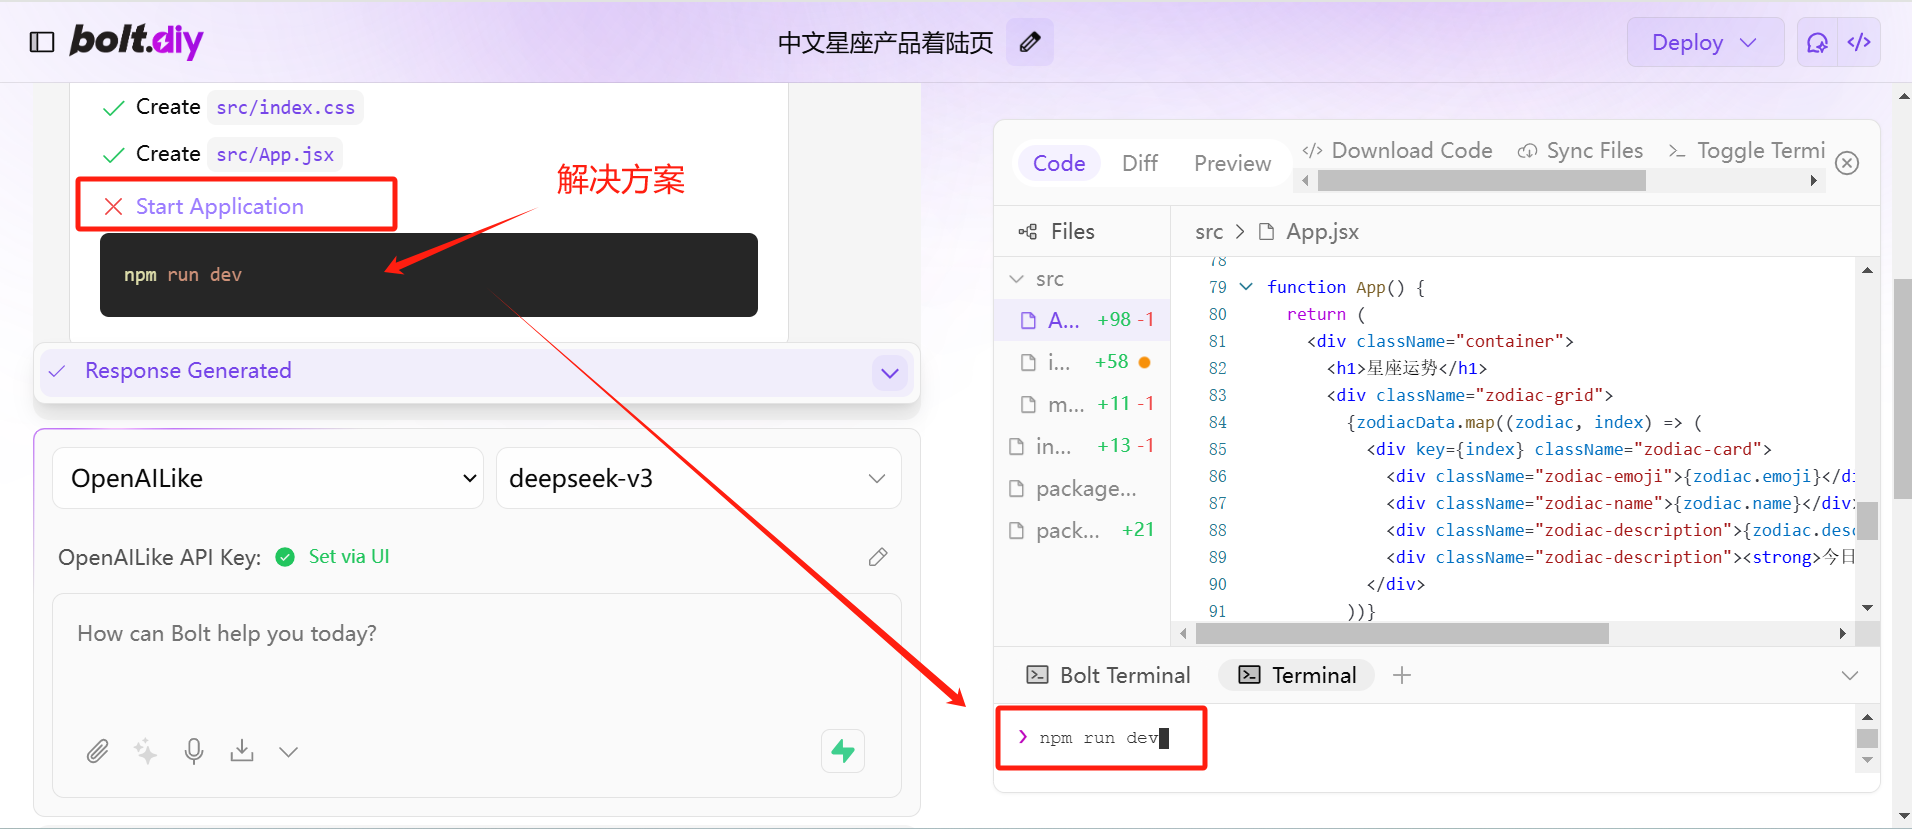Click the export chat download icon
1912x829 pixels.
(242, 751)
